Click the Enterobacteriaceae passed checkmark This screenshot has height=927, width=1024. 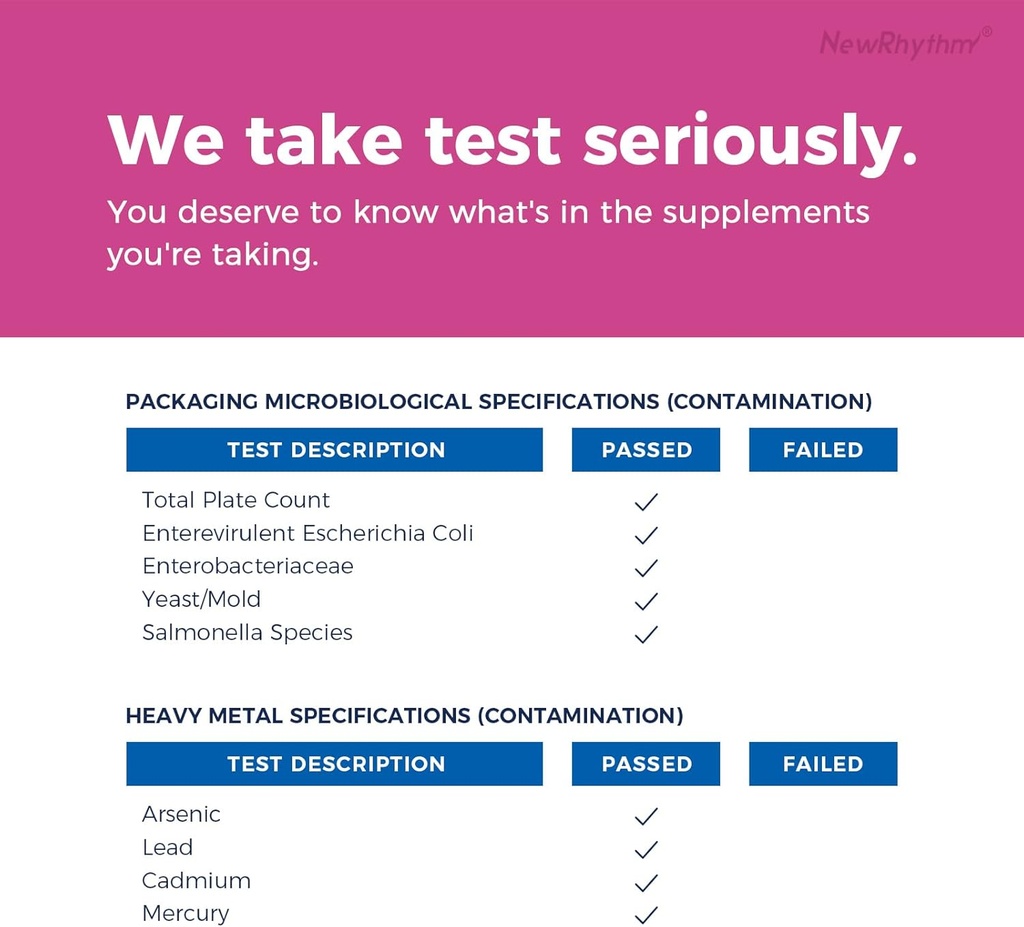tap(646, 568)
